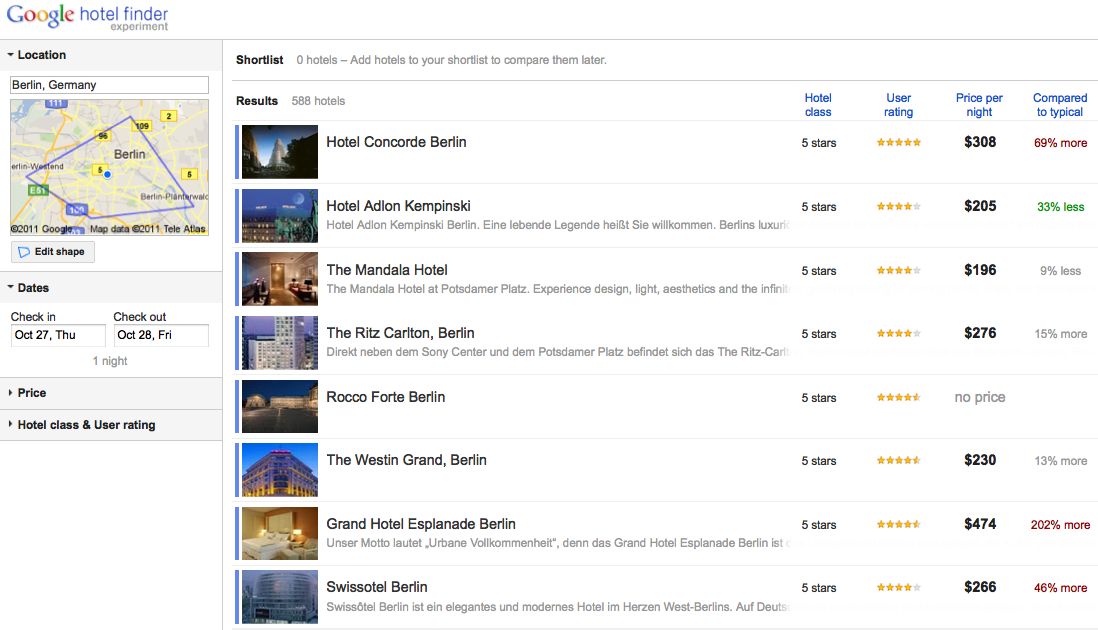Viewport: 1098px width, 630px height.
Task: Collapse the Dates section
Action: pyautogui.click(x=28, y=288)
